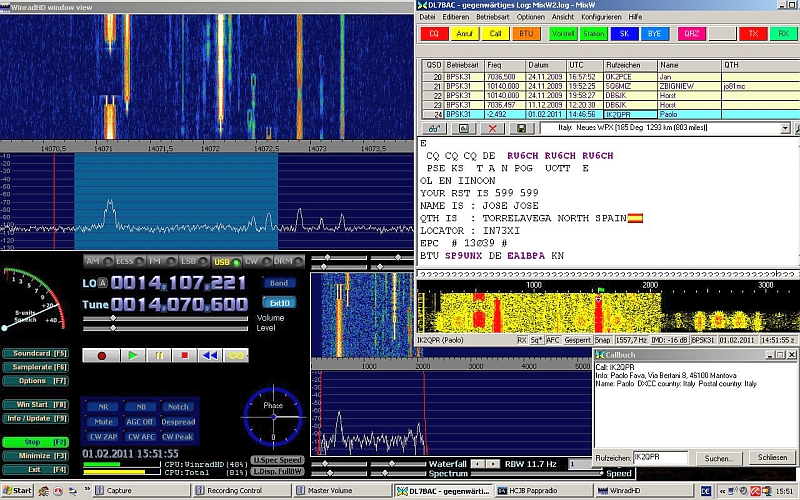Open the Editieren menu
Viewport: 800px width, 500px height.
pyautogui.click(x=455, y=17)
